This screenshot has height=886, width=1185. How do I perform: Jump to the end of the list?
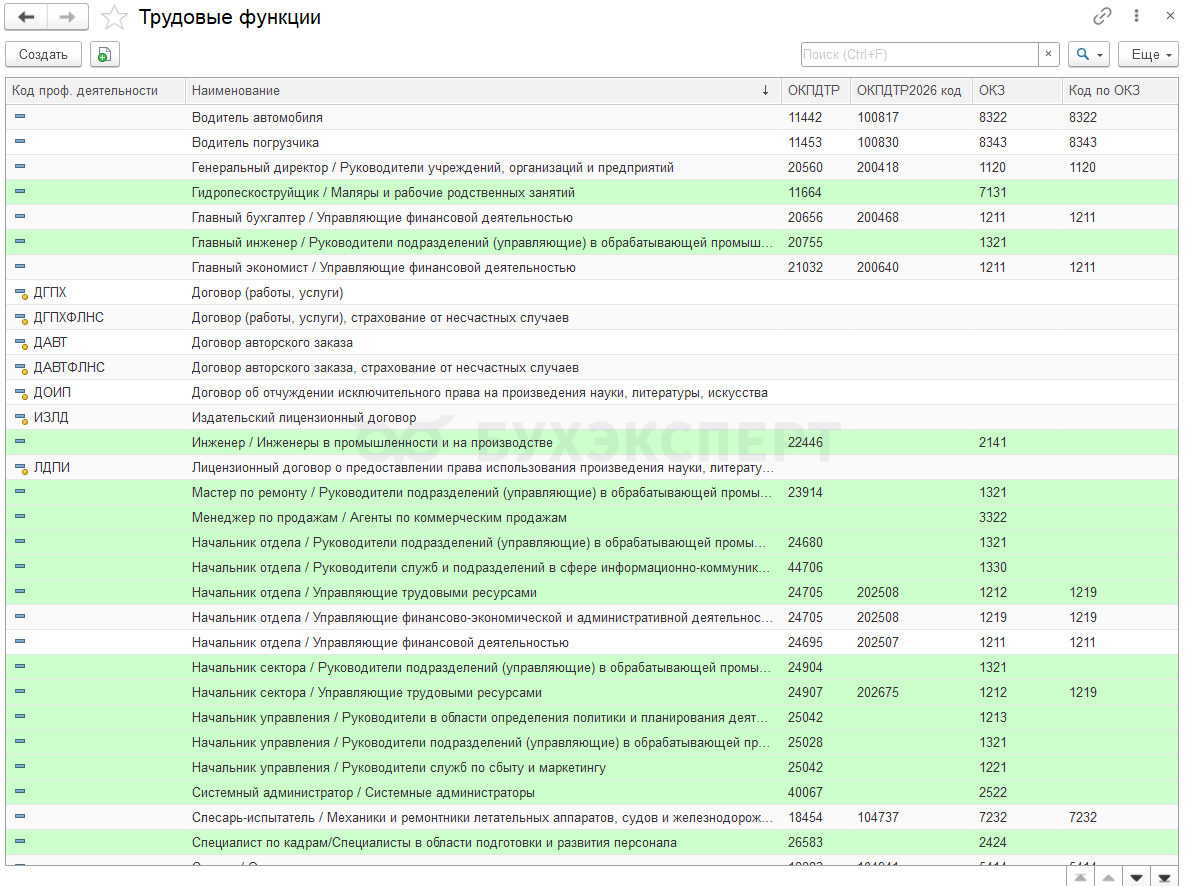click(x=1164, y=877)
